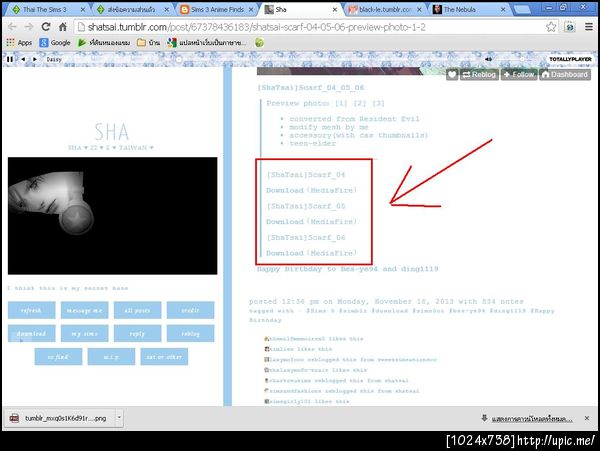The image size is (600, 451).
Task: Open the Chrome hamburger menu
Action: (589, 27)
